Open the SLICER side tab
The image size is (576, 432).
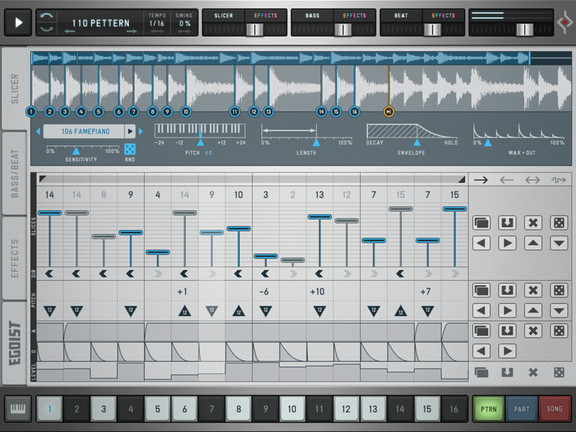pos(14,88)
